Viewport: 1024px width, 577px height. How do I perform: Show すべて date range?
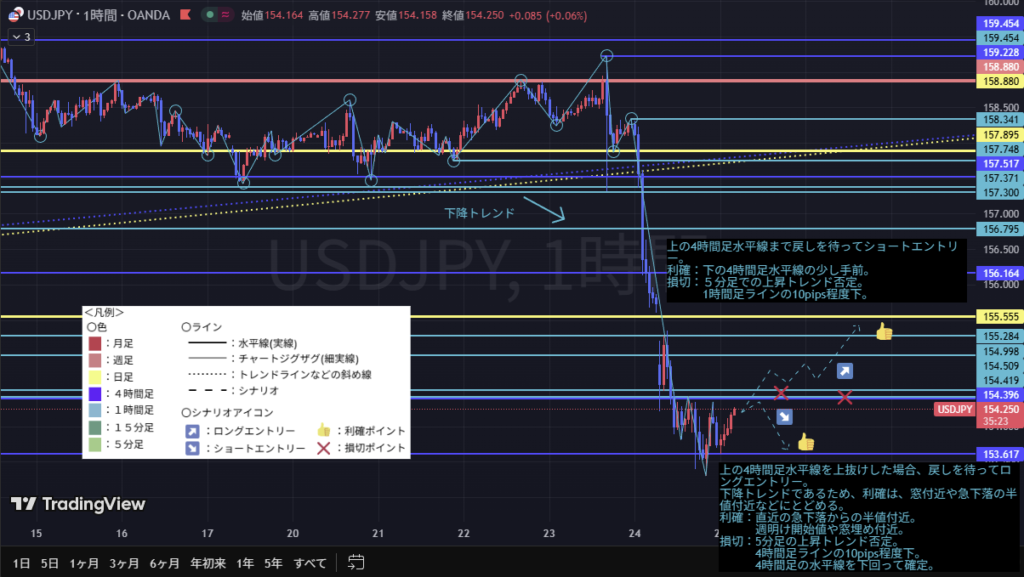pyautogui.click(x=308, y=563)
